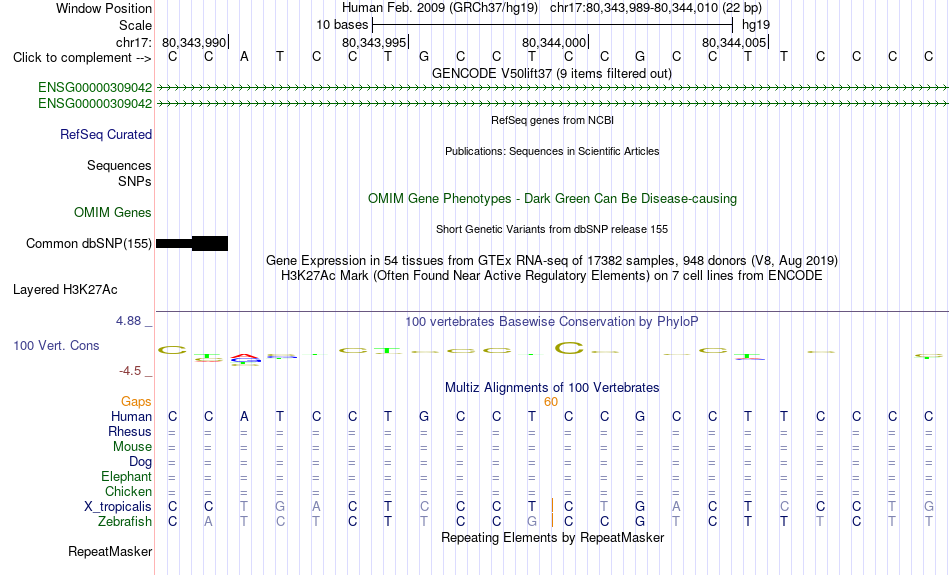Screen dimensions: 950x575
Task: Click the SNPs track label
Action: pos(135,181)
